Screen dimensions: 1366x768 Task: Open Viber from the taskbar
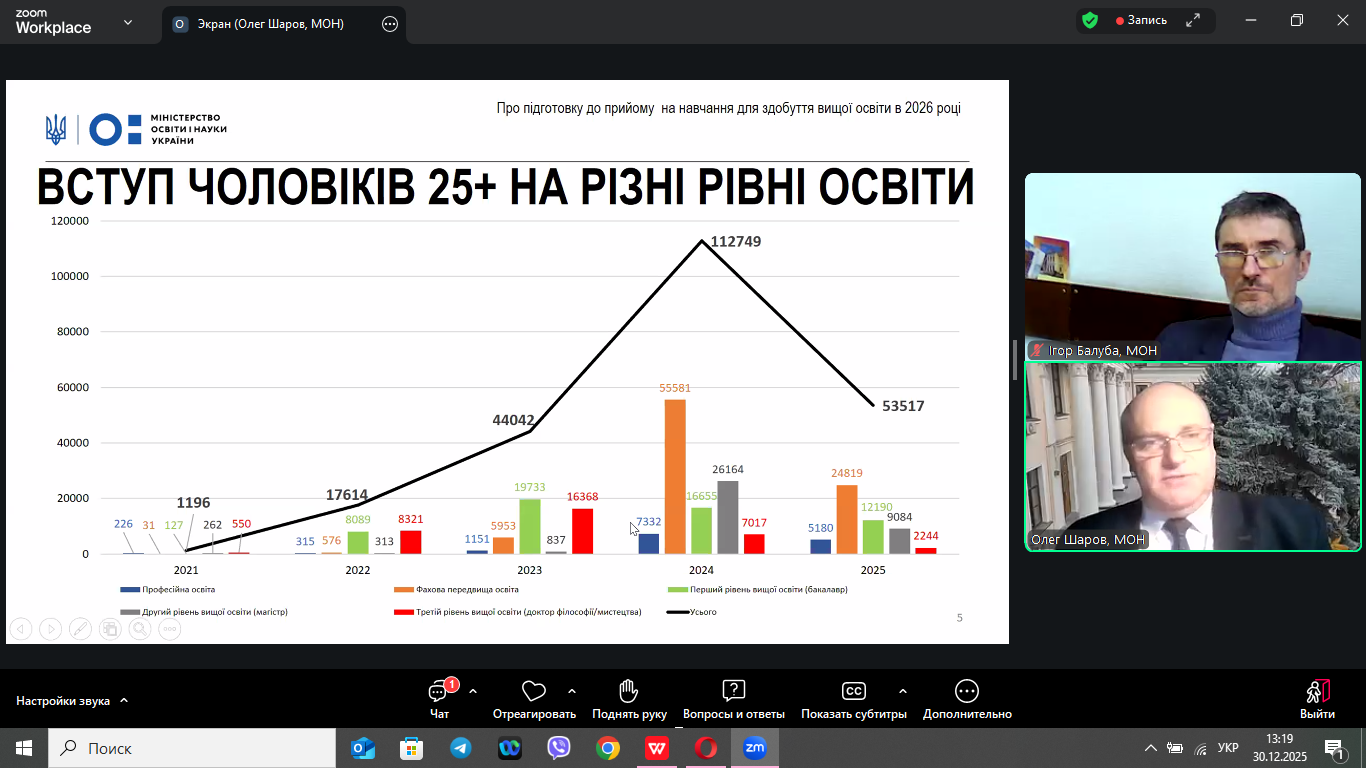[x=558, y=748]
